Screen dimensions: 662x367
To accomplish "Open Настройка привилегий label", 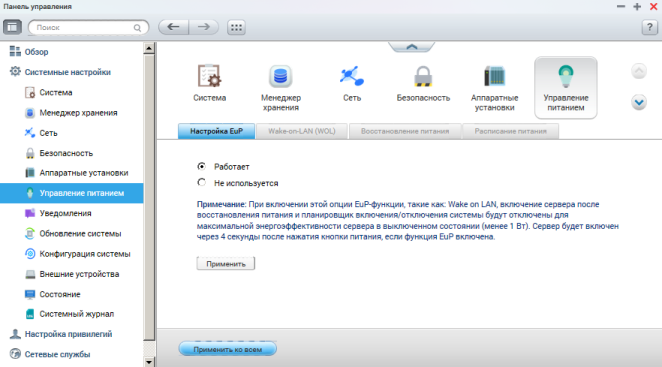I will click(x=68, y=334).
